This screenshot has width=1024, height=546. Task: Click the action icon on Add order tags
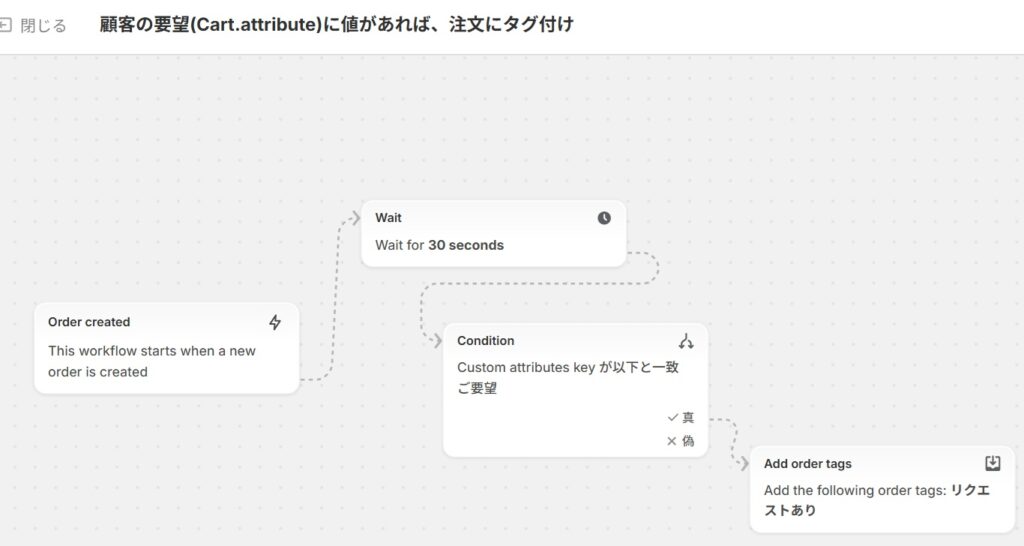point(992,463)
